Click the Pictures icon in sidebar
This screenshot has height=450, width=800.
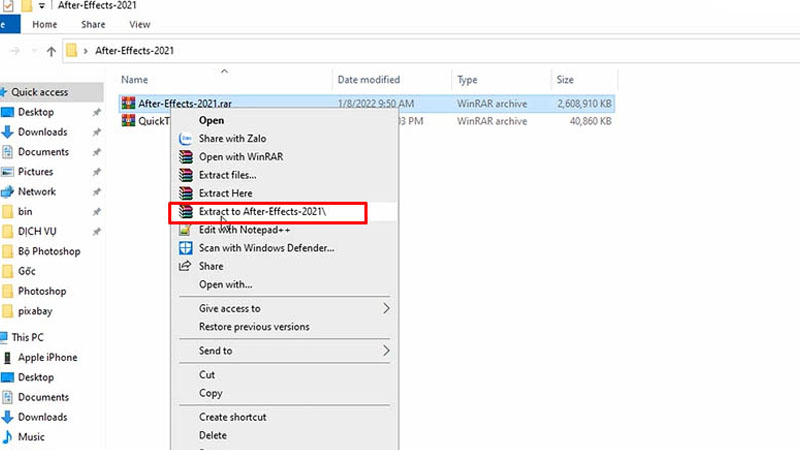coord(7,172)
